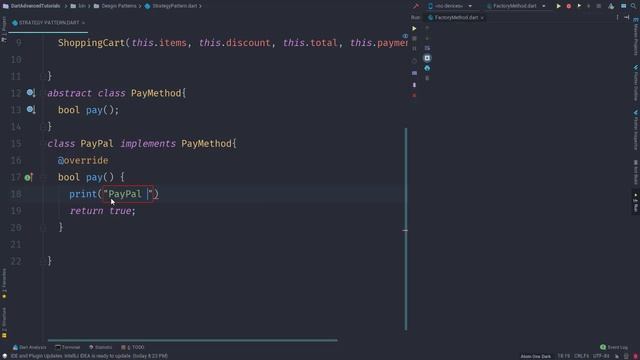The image size is (640, 360).
Task: Click the fold end marker on line 22
Action: 43,261
